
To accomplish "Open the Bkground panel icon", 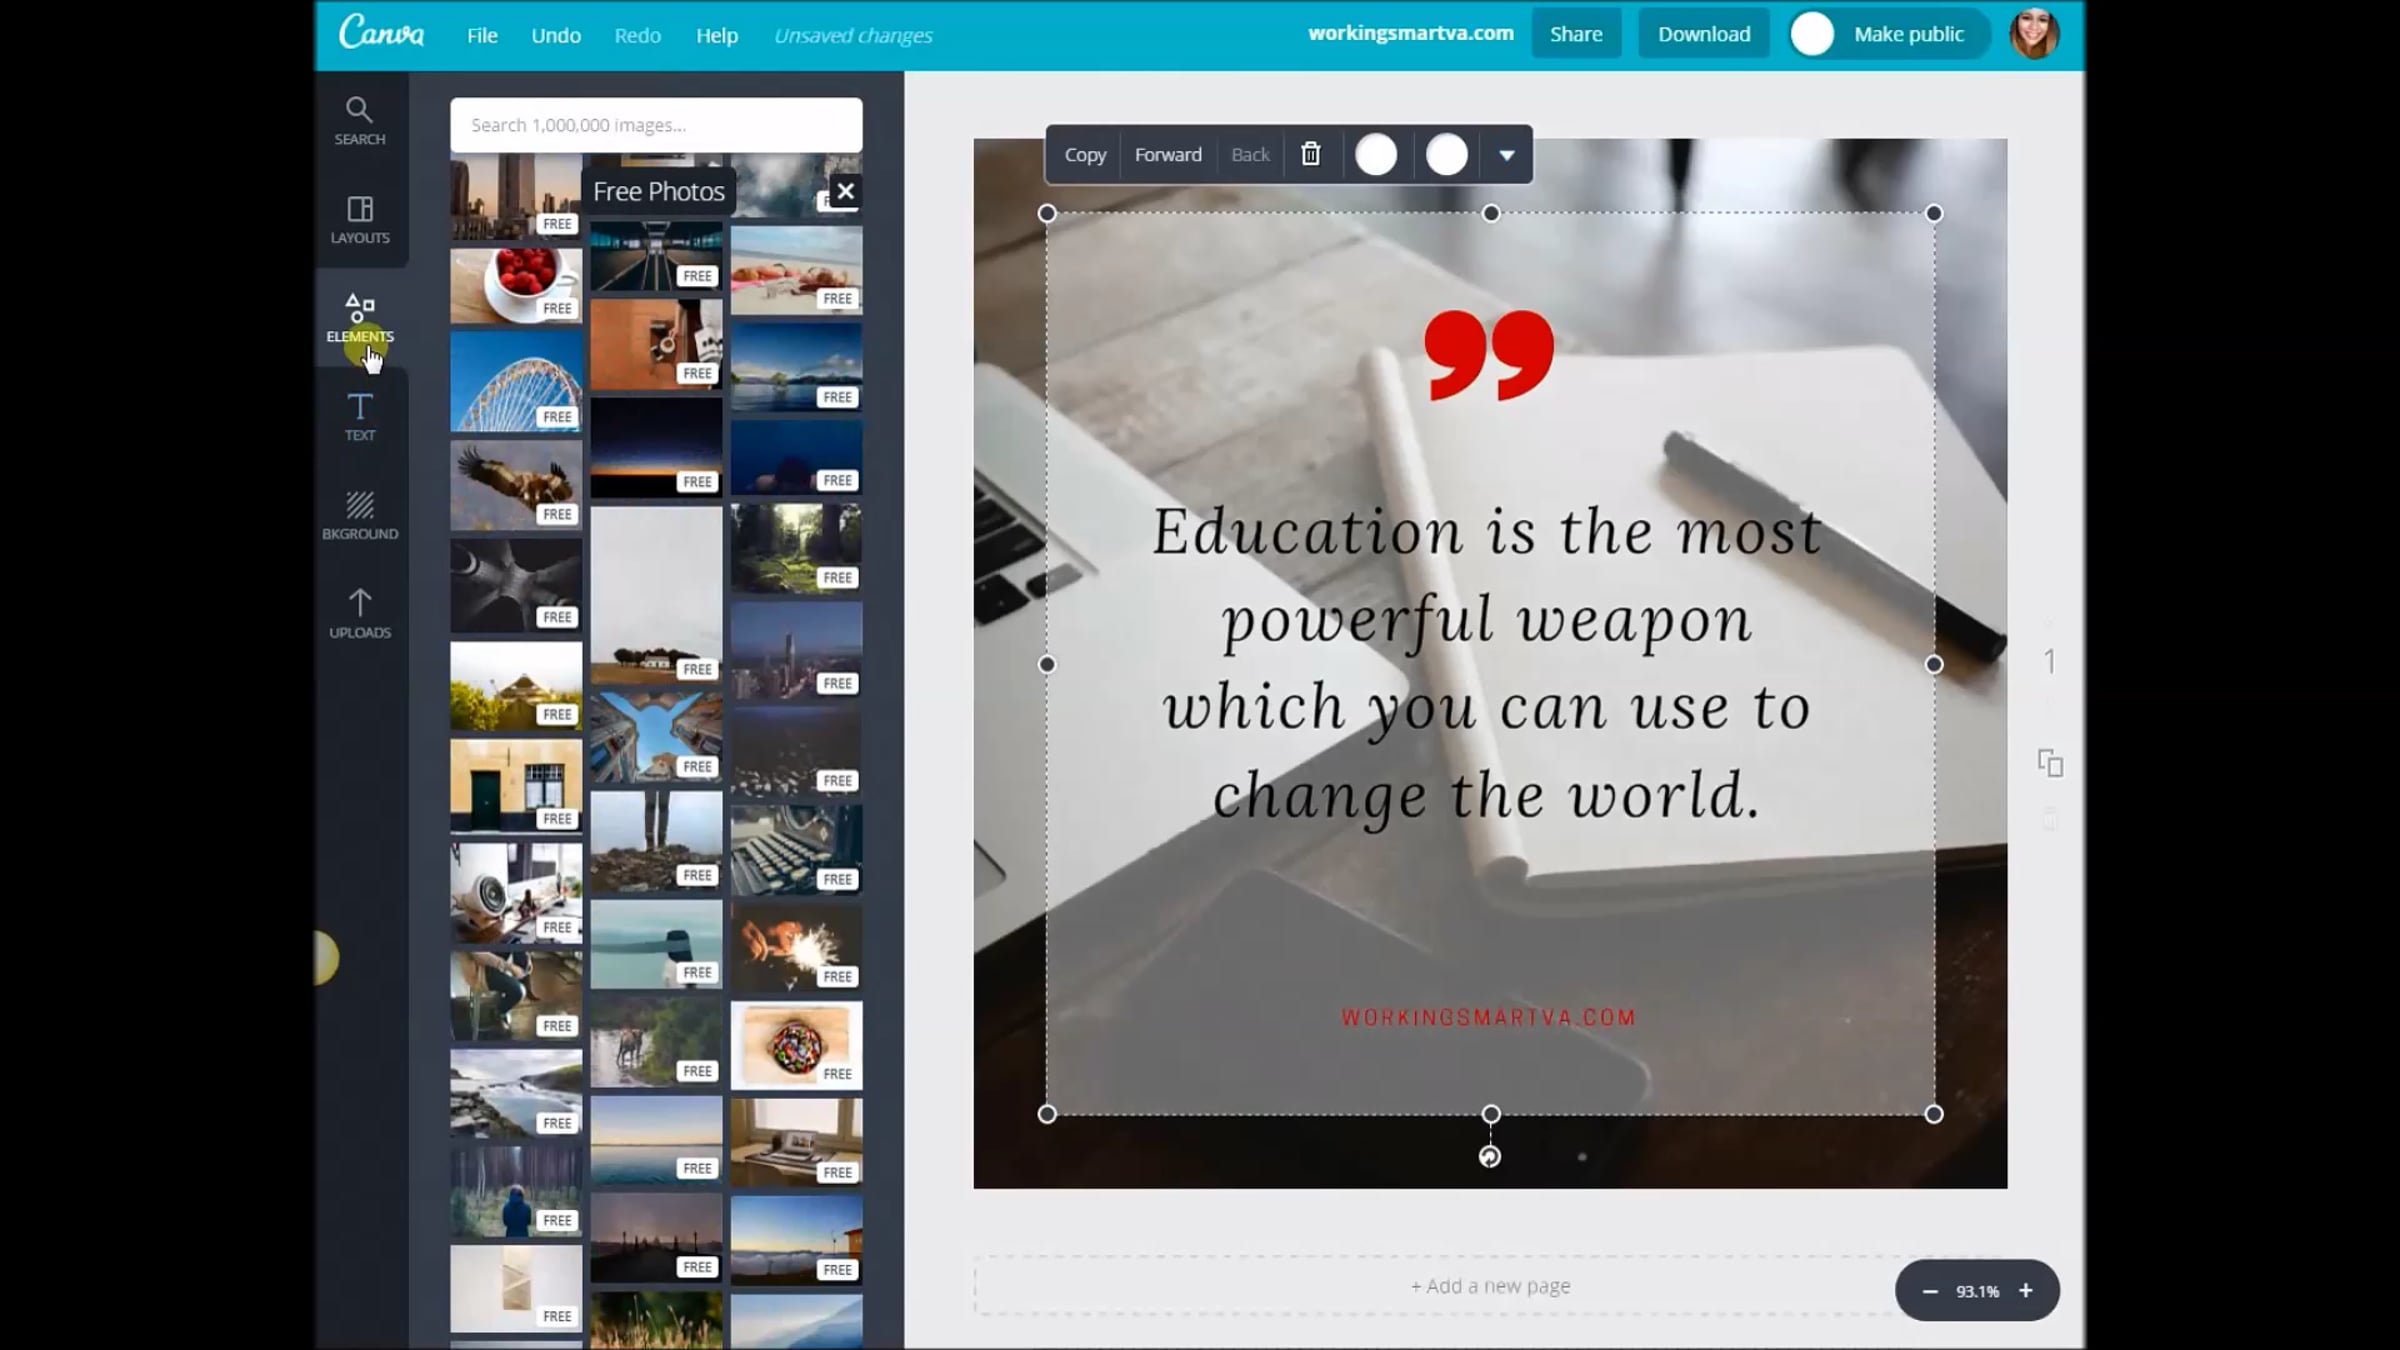I will point(360,514).
